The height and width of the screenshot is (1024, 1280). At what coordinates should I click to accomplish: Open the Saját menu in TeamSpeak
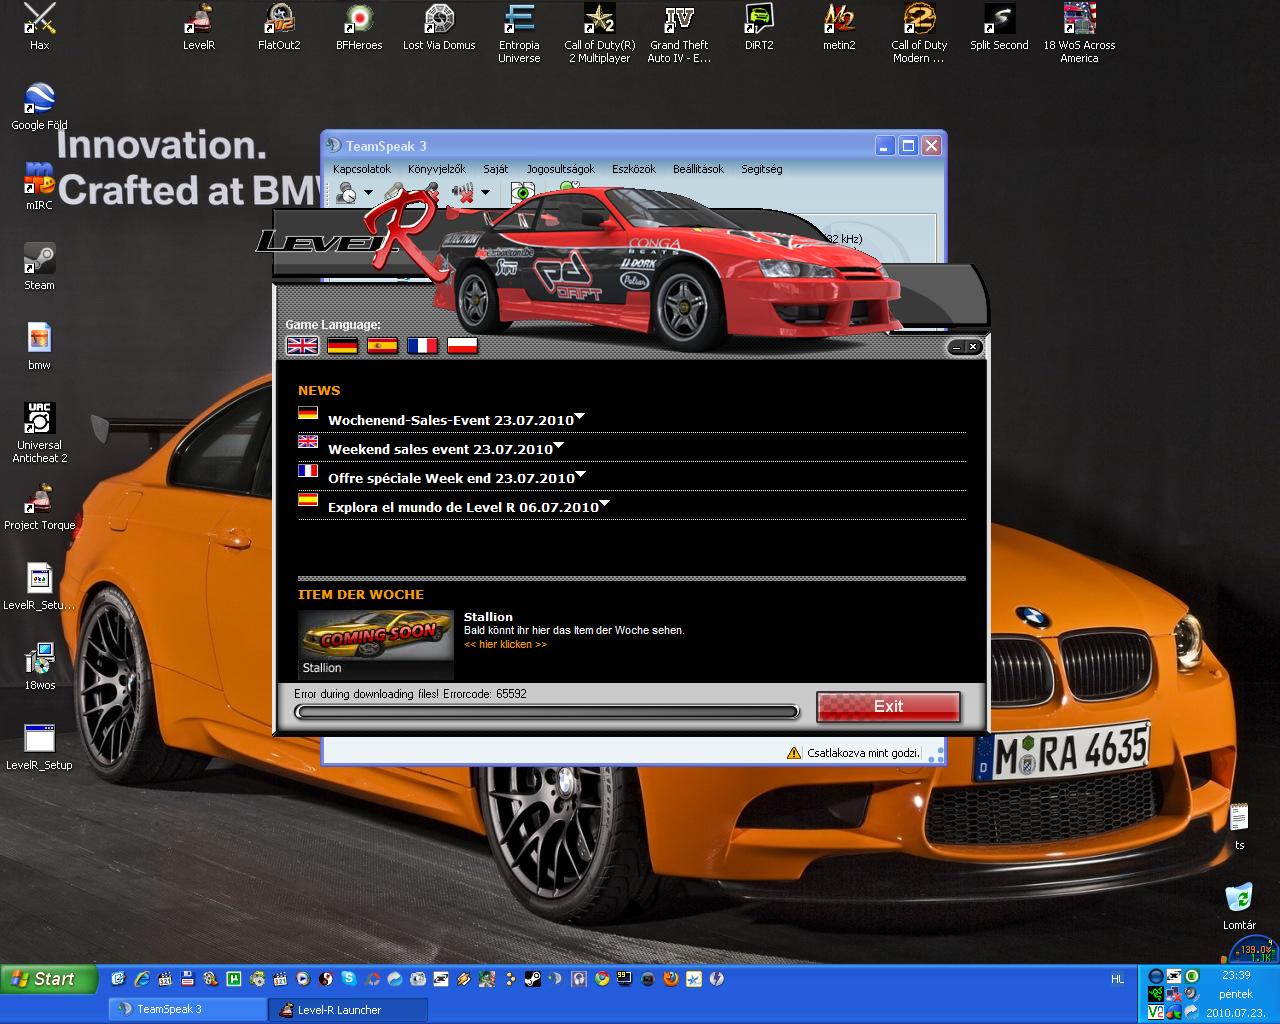coord(495,169)
